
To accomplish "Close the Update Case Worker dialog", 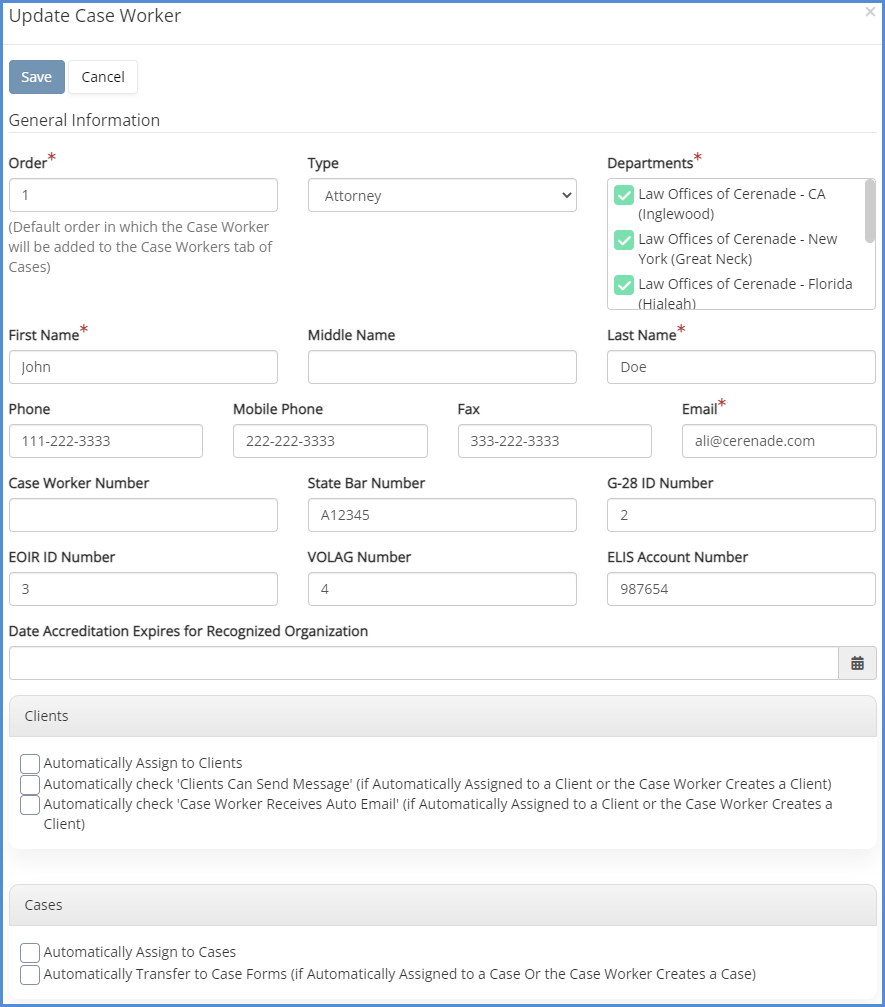I will (870, 12).
